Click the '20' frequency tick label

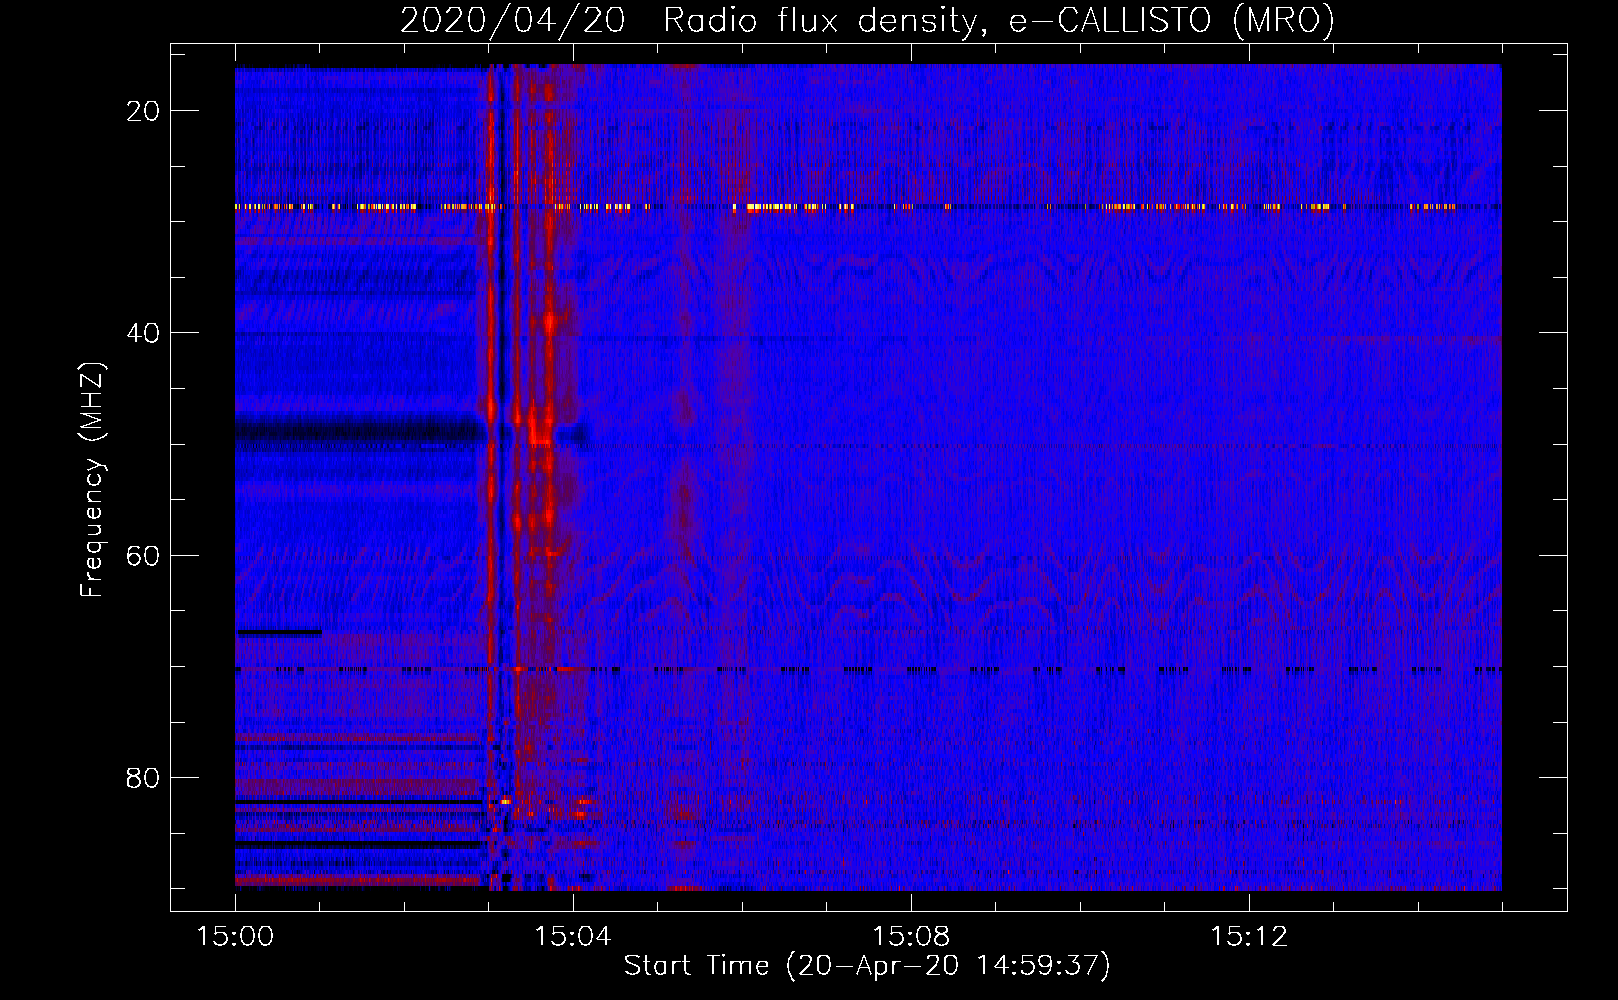143,111
